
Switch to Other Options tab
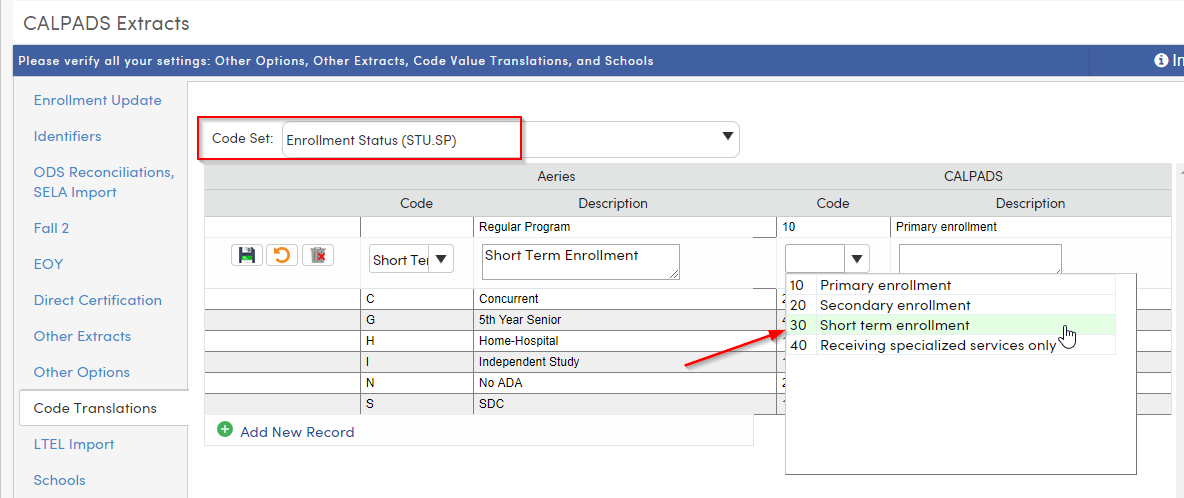tap(82, 373)
